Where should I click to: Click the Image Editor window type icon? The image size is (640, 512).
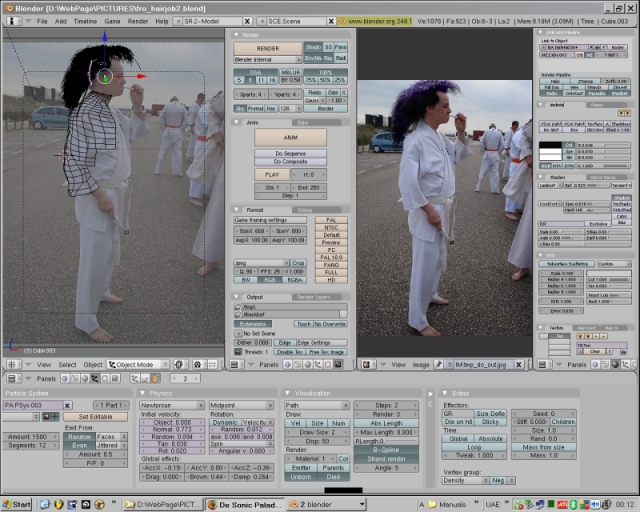367,365
